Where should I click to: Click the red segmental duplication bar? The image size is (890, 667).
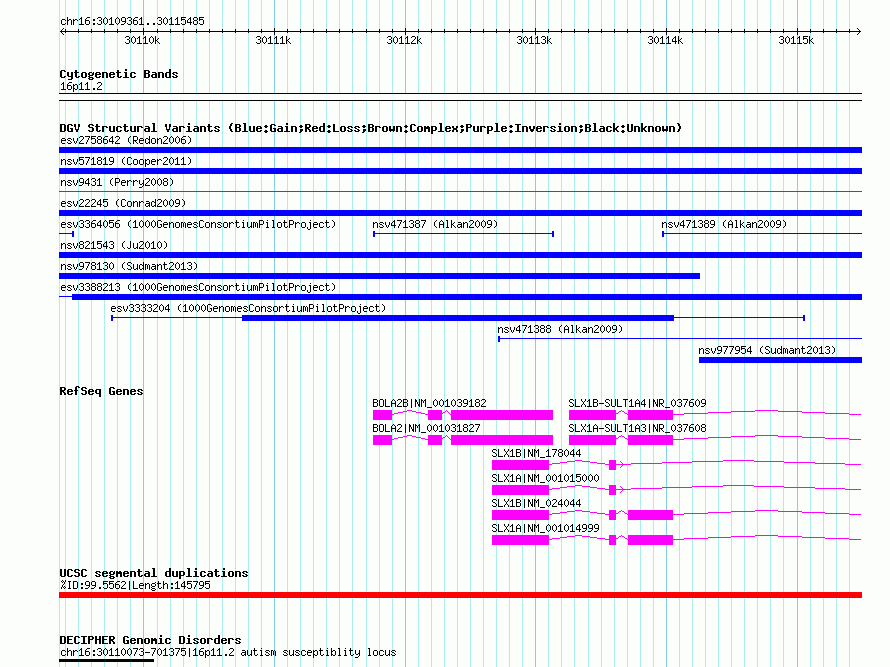(460, 595)
